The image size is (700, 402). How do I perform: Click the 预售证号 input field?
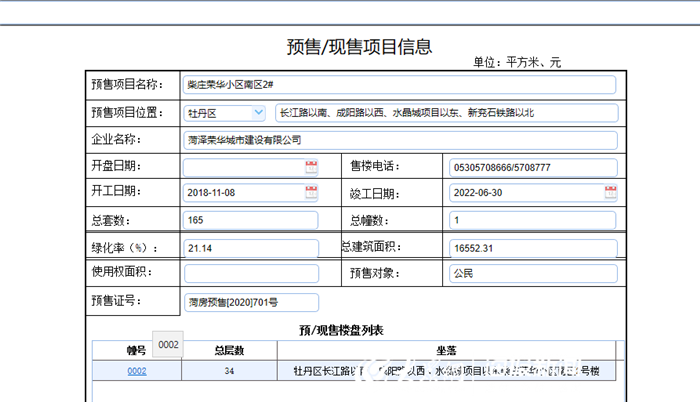point(251,302)
